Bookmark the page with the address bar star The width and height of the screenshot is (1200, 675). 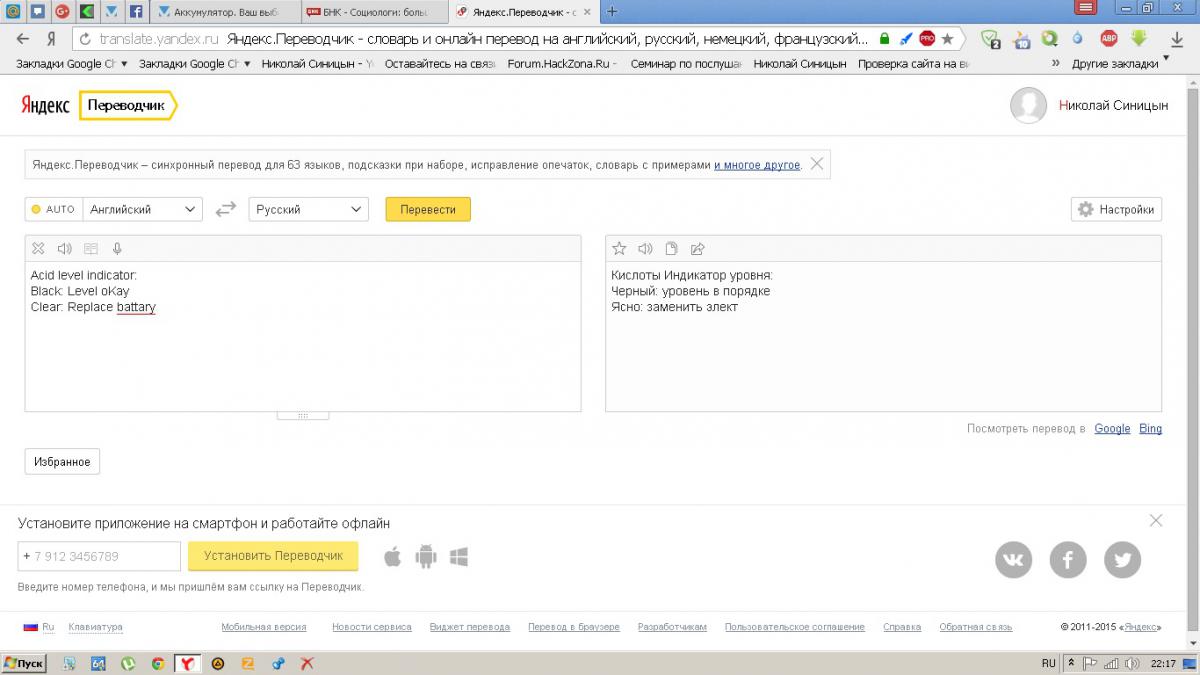[947, 39]
